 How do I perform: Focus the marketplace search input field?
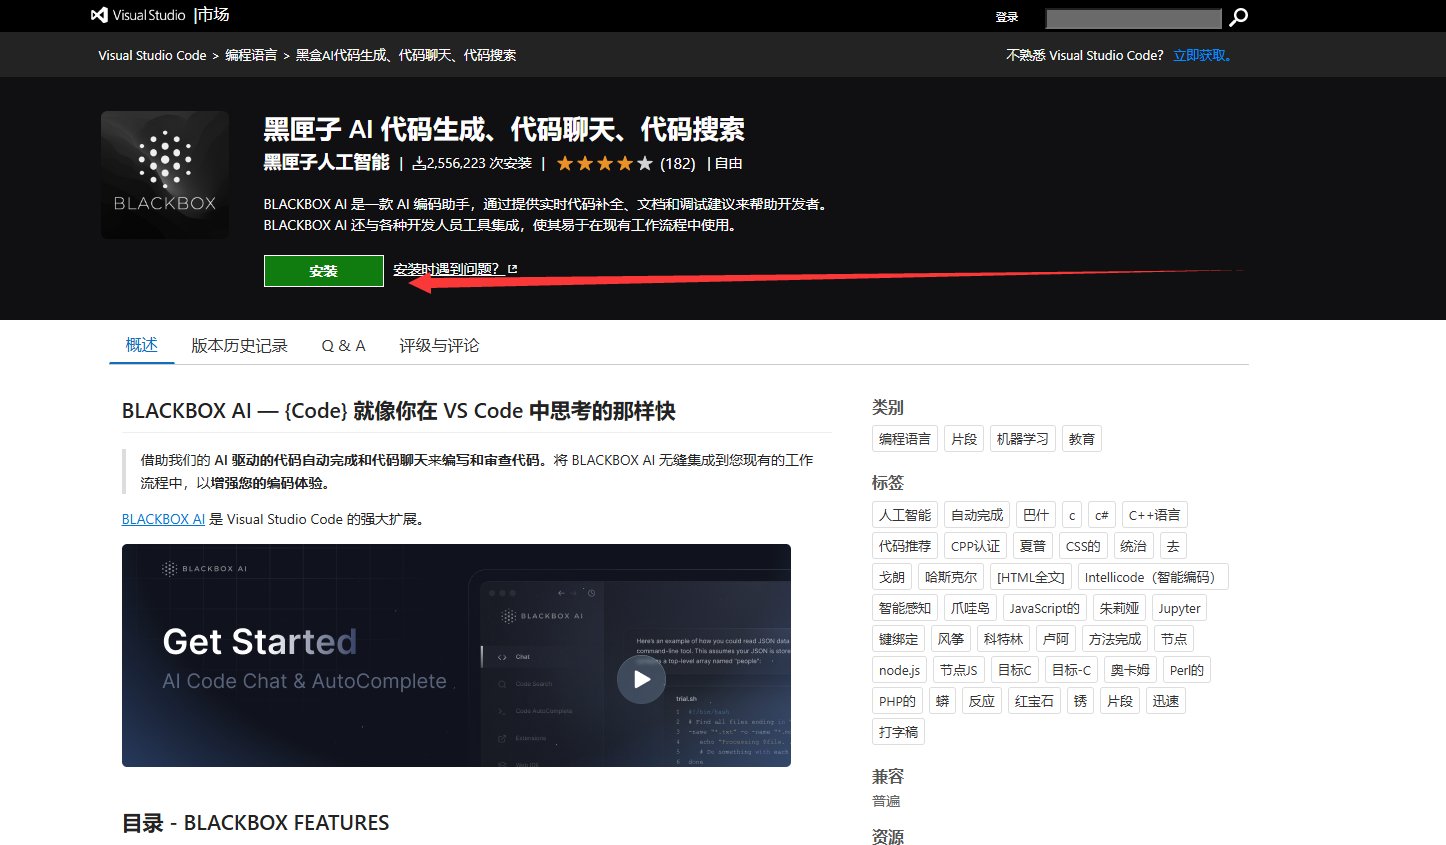(1132, 18)
